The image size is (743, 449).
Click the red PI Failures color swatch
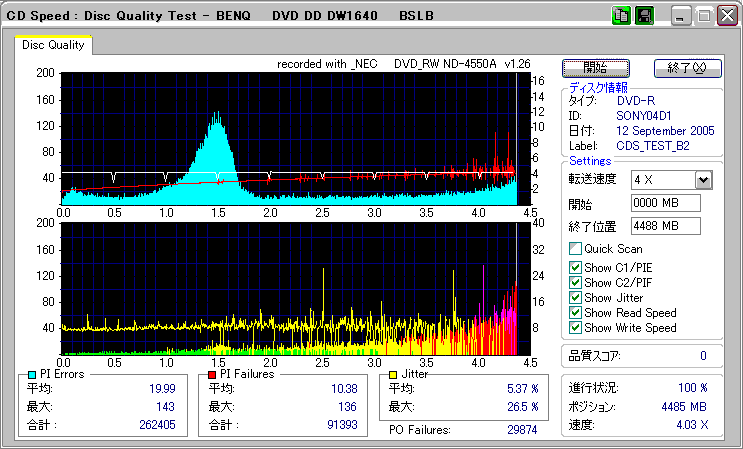pos(212,374)
